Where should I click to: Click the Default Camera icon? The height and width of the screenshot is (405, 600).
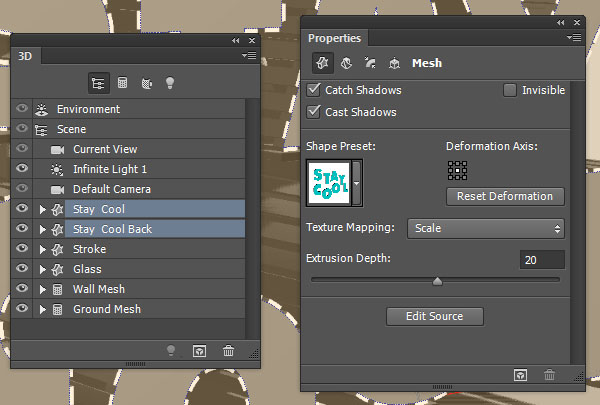(57, 189)
